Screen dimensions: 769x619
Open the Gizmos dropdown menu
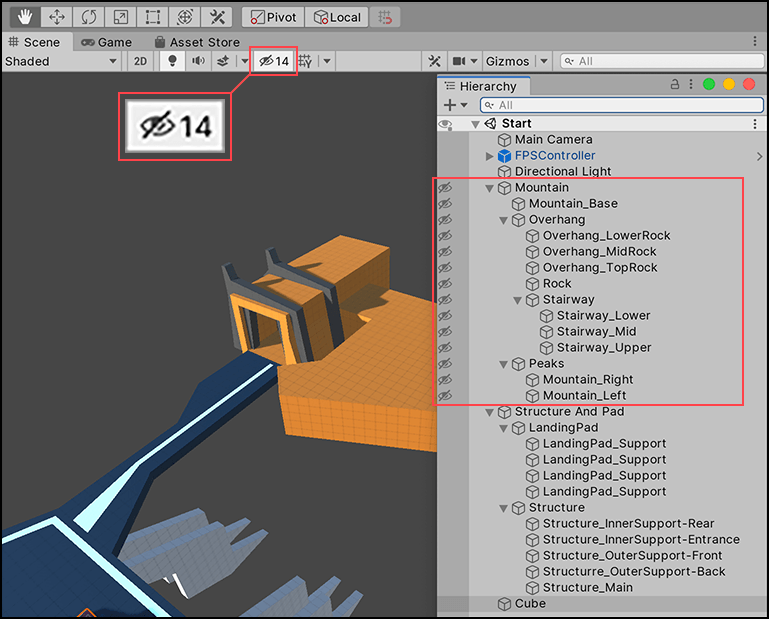[514, 61]
